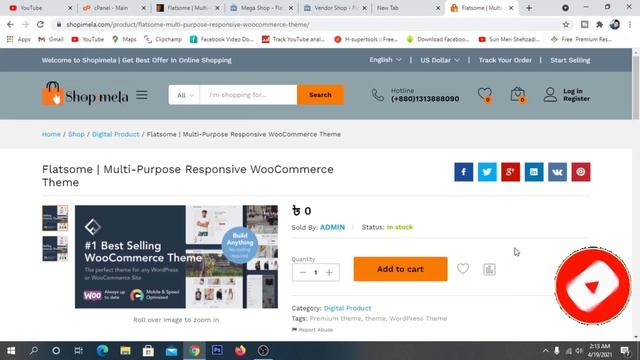The width and height of the screenshot is (640, 360).
Task: Go to Shop breadcrumb
Action: point(76,134)
